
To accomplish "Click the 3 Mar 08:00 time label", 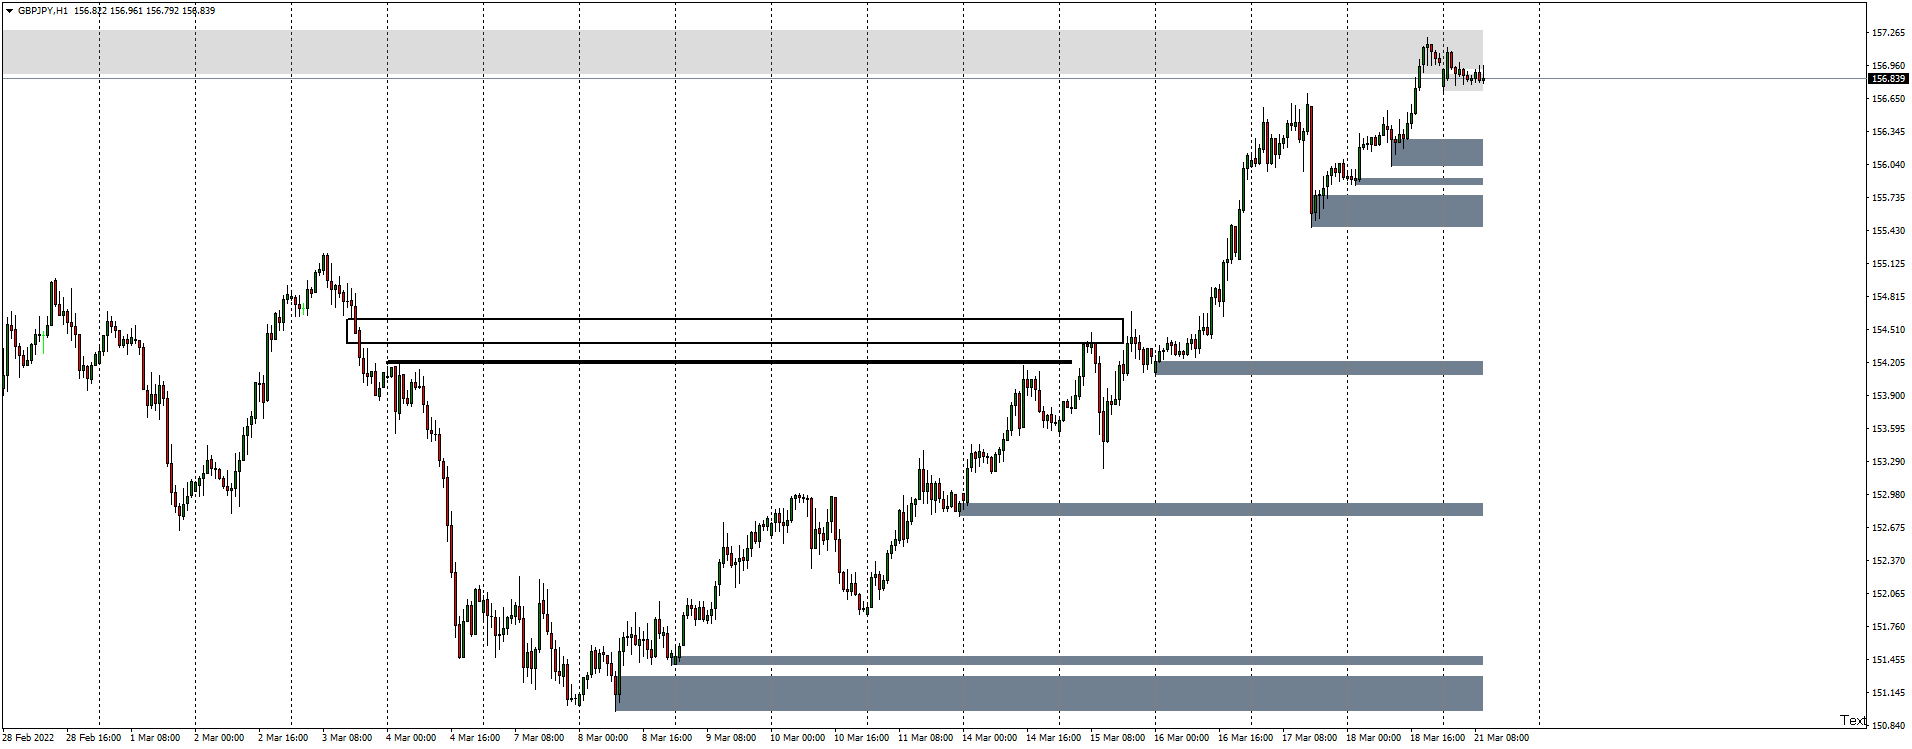I will 347,738.
